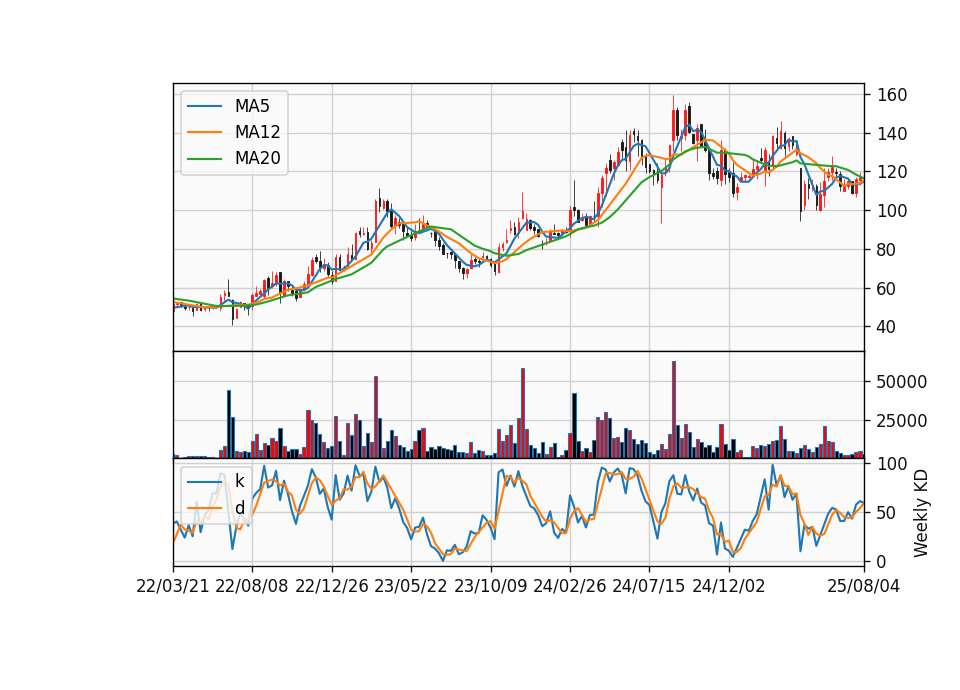Screen dimensions: 960x690
Task: Click the blue MA5 legend line sample
Action: click(204, 106)
